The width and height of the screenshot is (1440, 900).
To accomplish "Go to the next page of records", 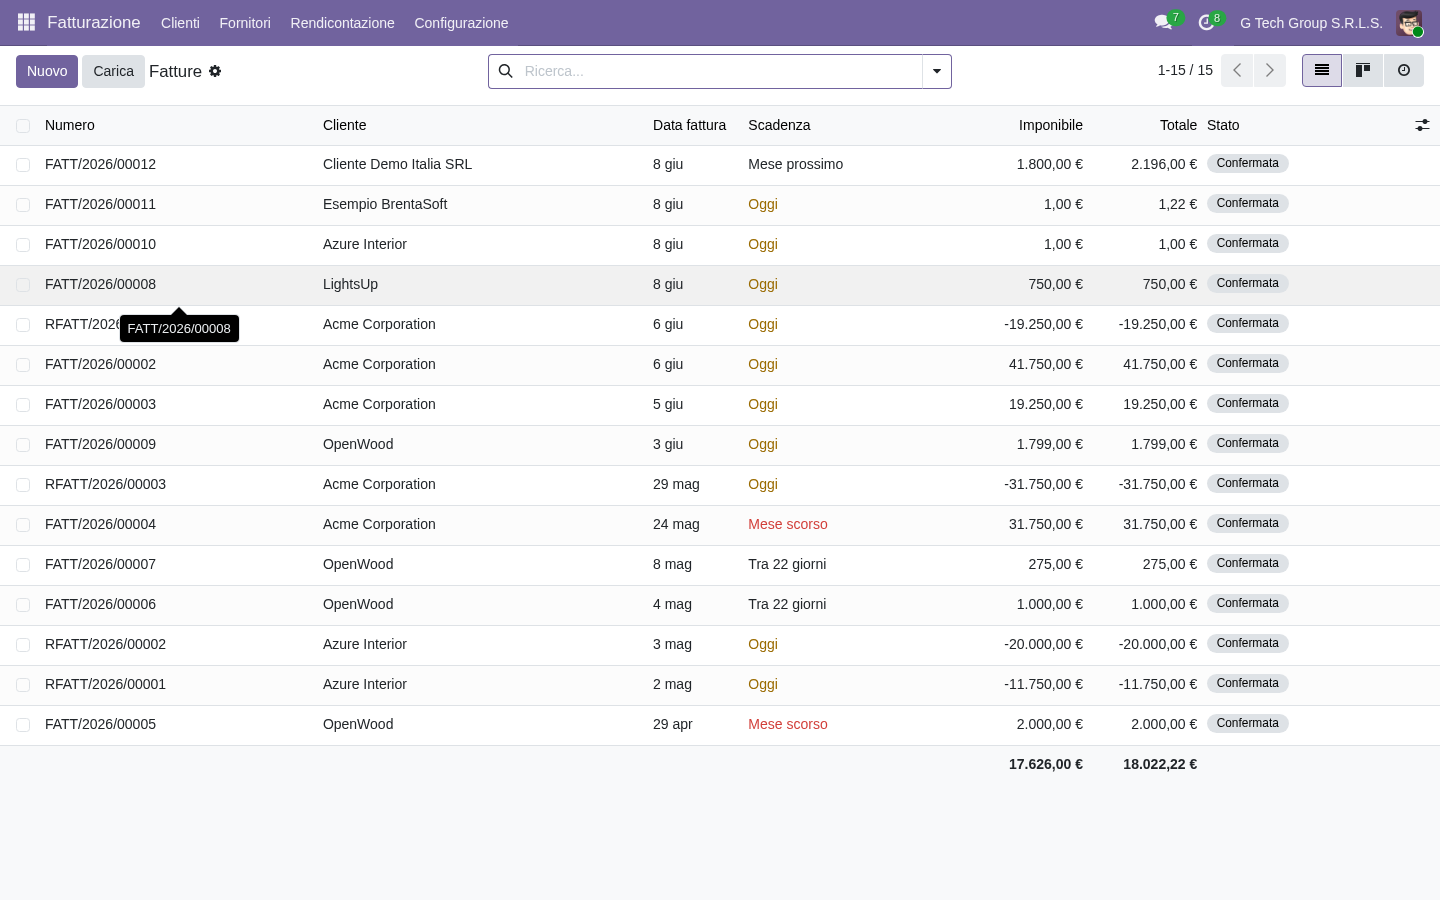I will coord(1270,70).
